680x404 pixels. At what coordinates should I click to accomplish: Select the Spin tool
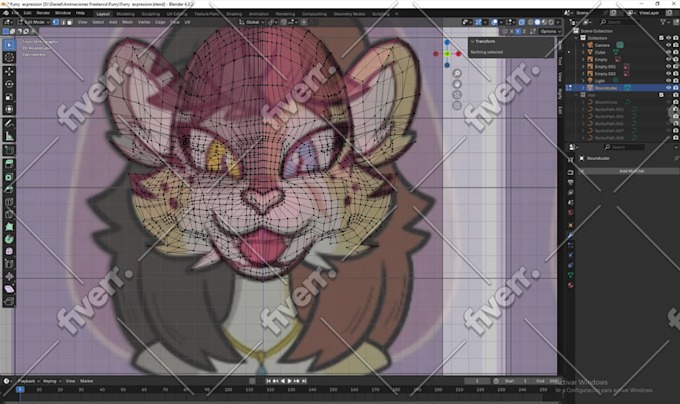9,239
